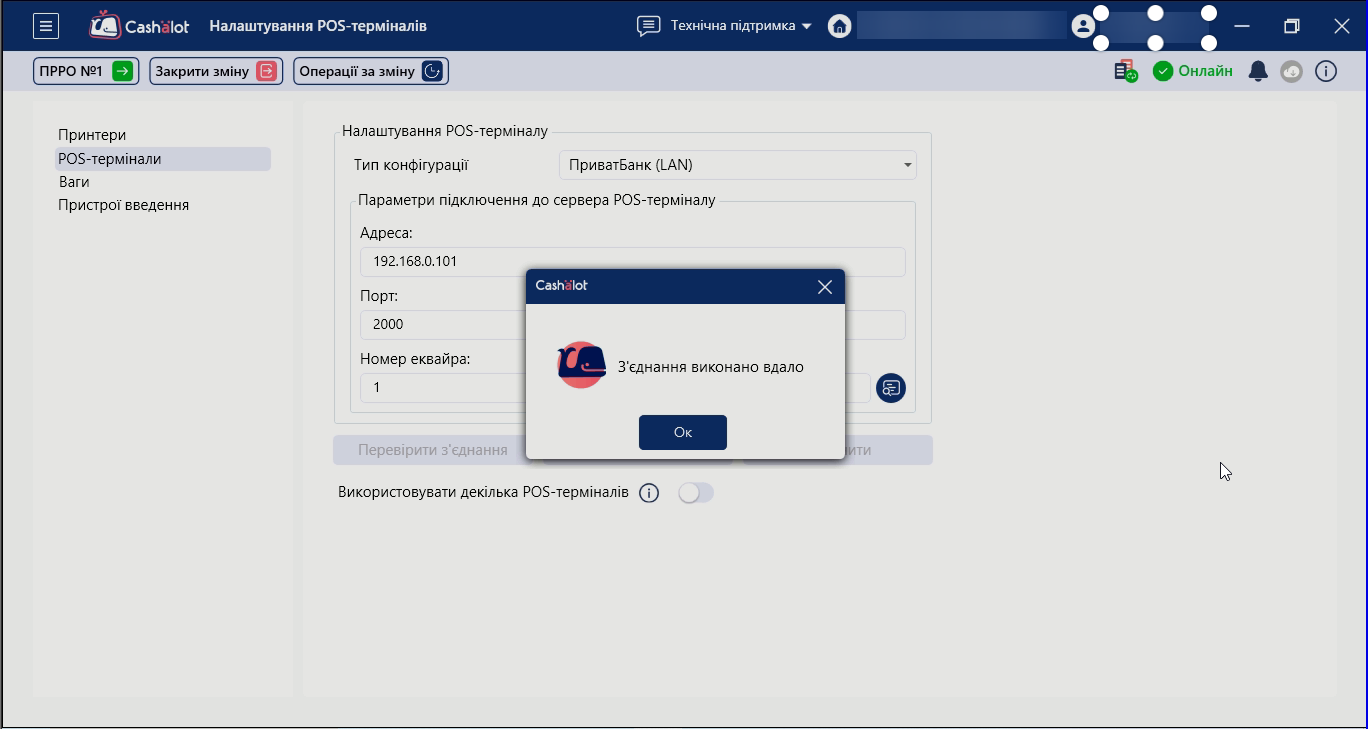1368x729 pixels.
Task: Enable the multiple POS-terminals toggle
Action: [696, 493]
